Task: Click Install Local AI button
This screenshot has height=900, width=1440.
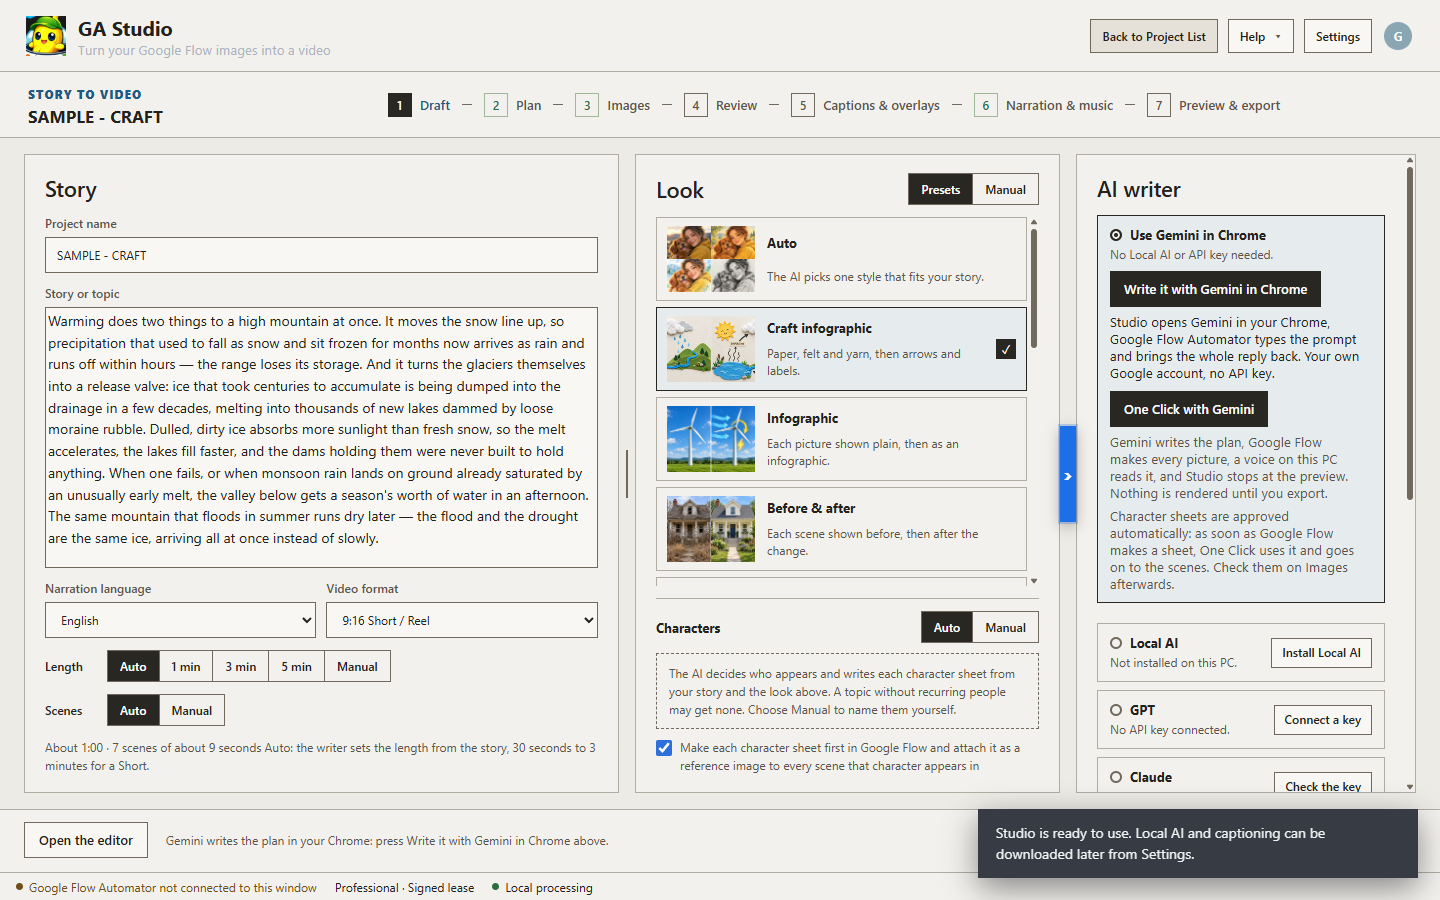Action: 1321,653
